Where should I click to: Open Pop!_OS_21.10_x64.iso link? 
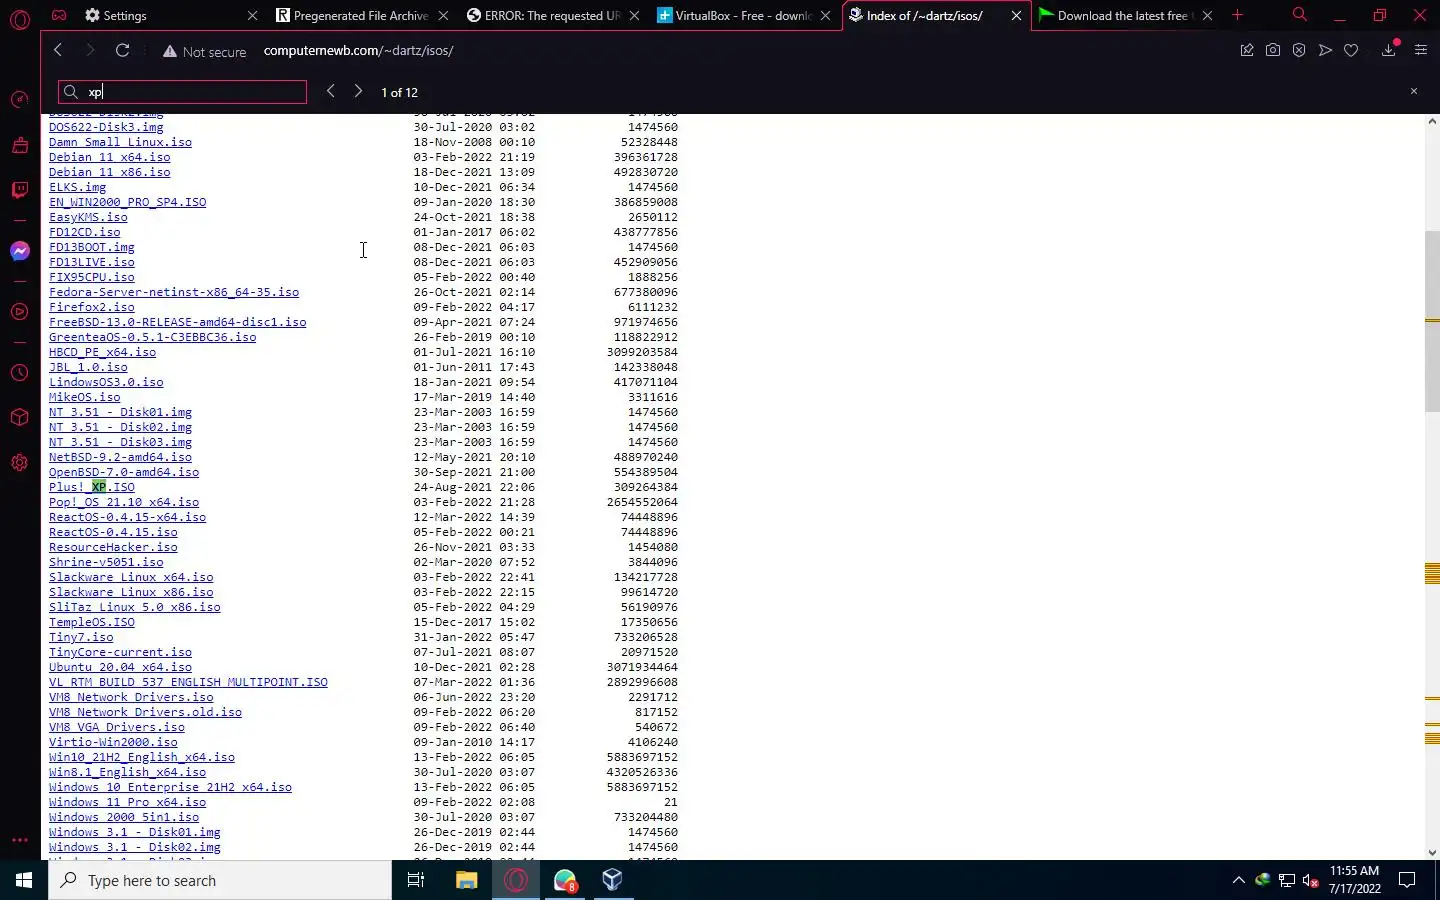click(x=124, y=502)
